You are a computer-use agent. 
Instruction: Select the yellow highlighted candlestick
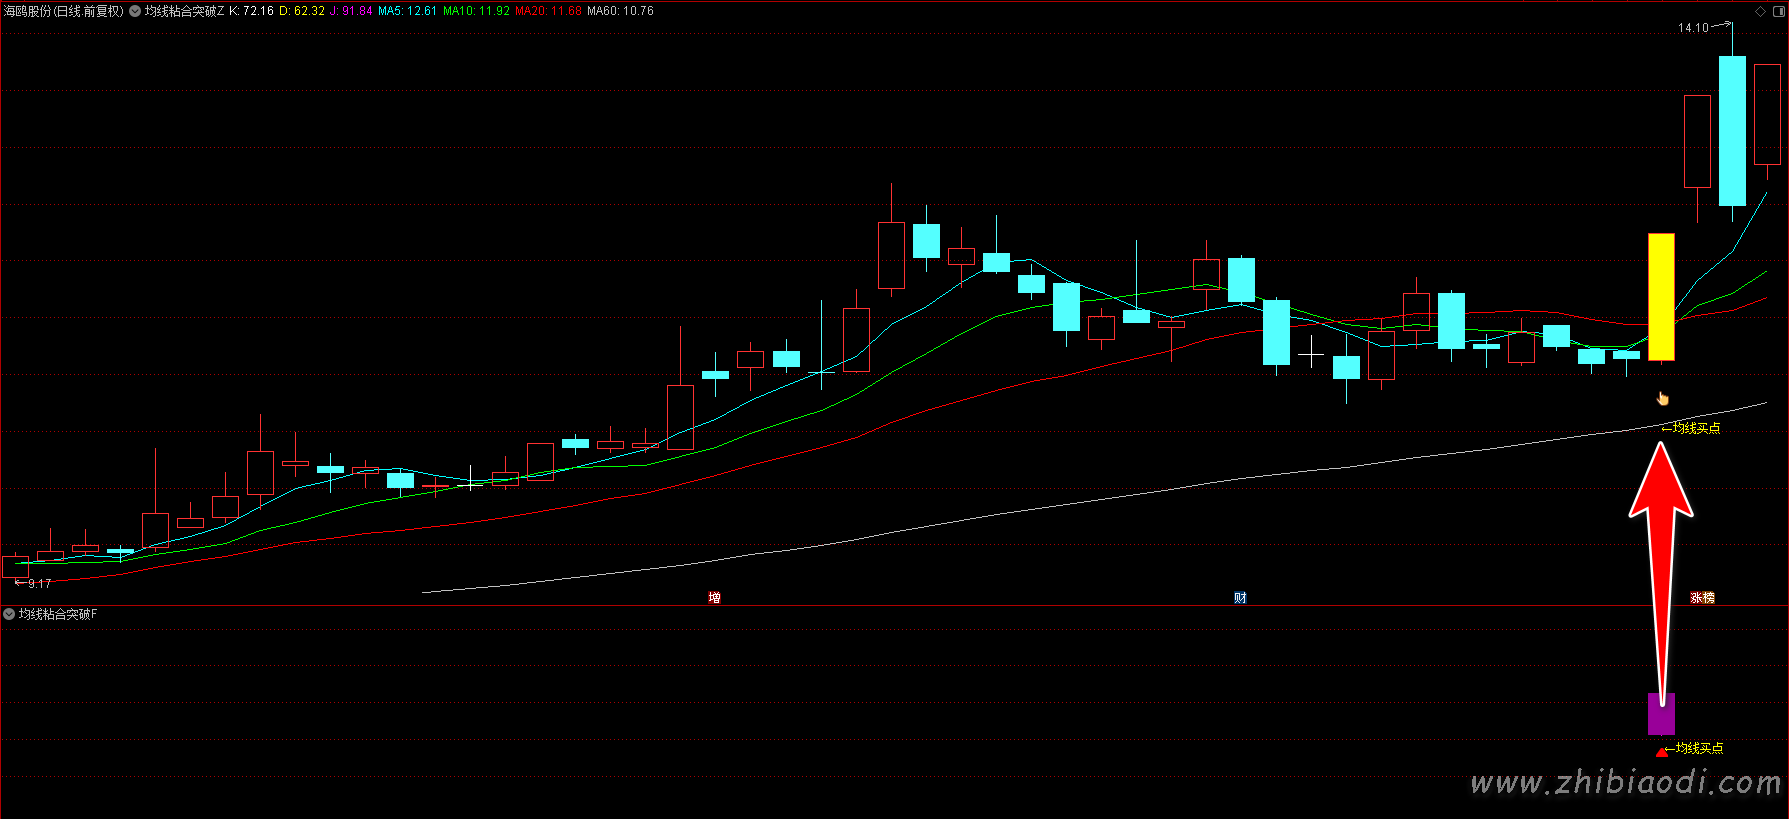1661,297
